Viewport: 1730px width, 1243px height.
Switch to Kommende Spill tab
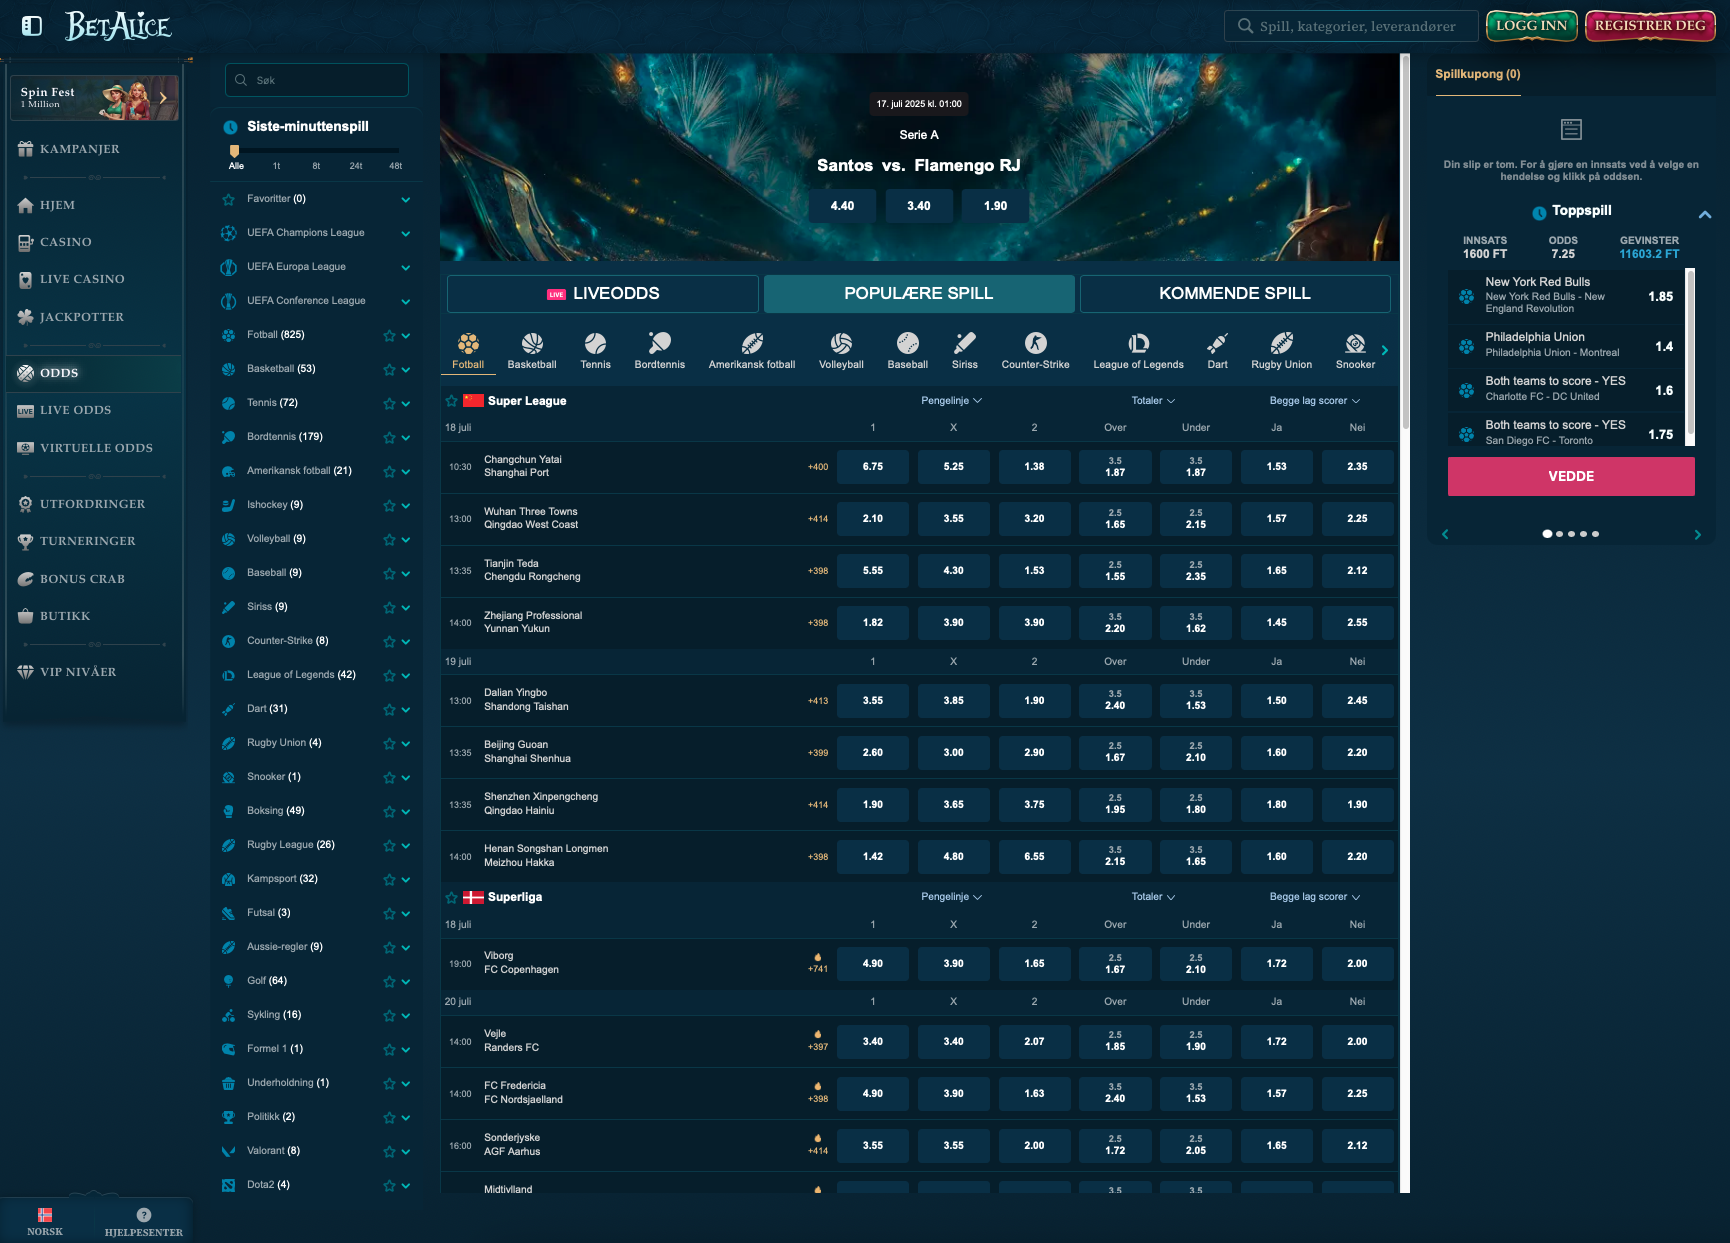pyautogui.click(x=1235, y=294)
